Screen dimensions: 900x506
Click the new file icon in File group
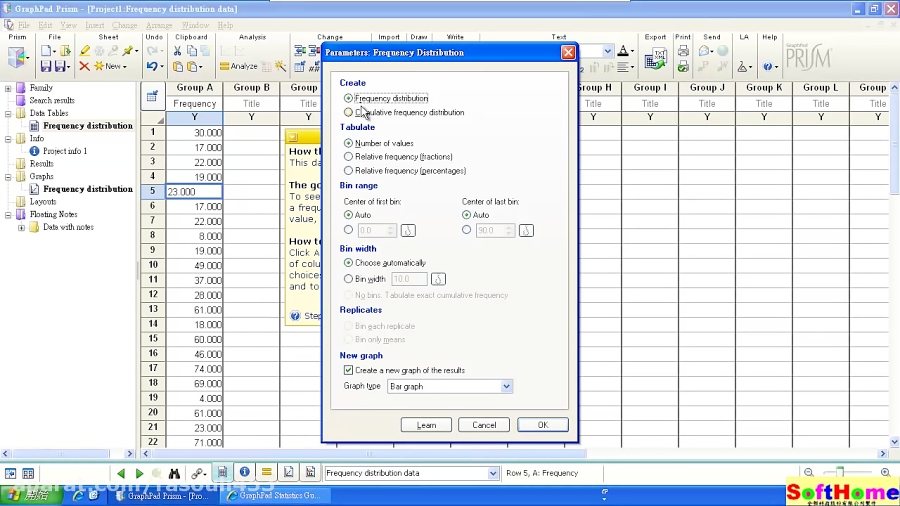pos(46,51)
